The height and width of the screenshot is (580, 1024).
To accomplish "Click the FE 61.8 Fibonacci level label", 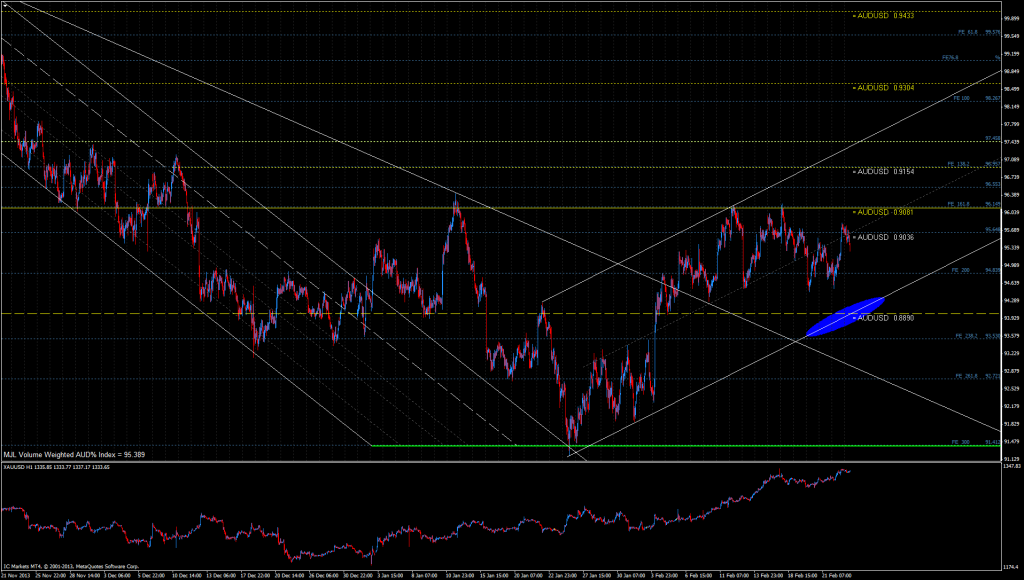I will coord(968,32).
